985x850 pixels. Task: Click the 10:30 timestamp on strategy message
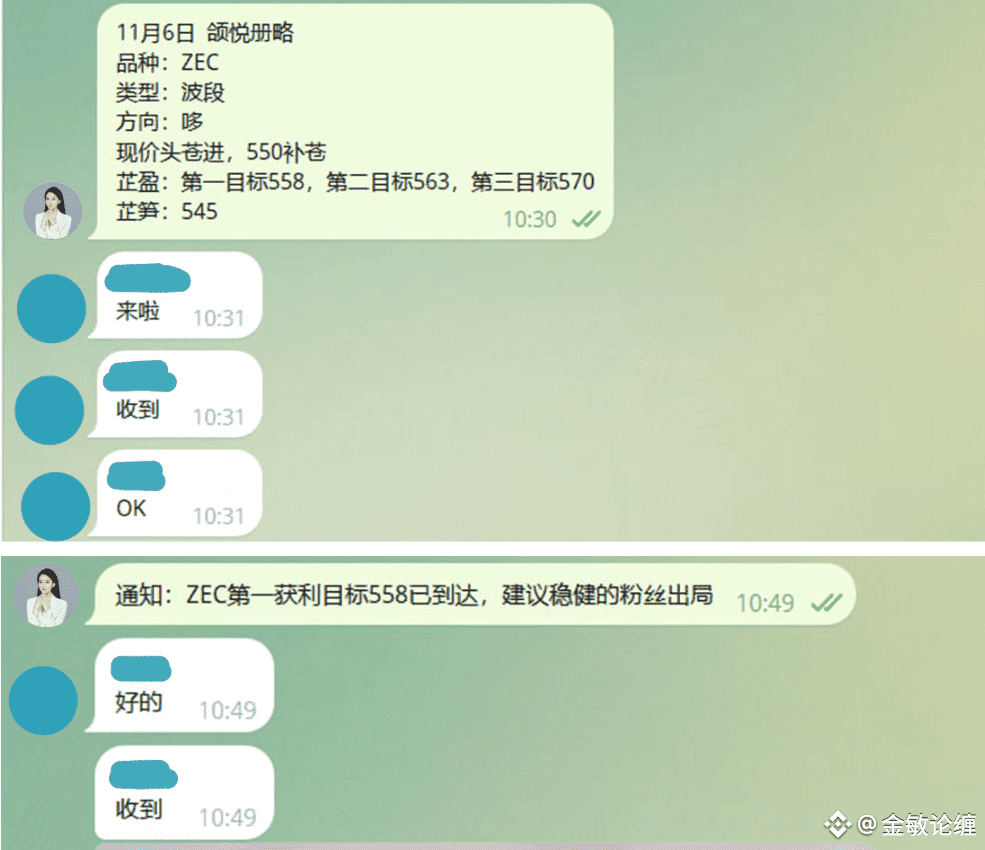click(530, 219)
